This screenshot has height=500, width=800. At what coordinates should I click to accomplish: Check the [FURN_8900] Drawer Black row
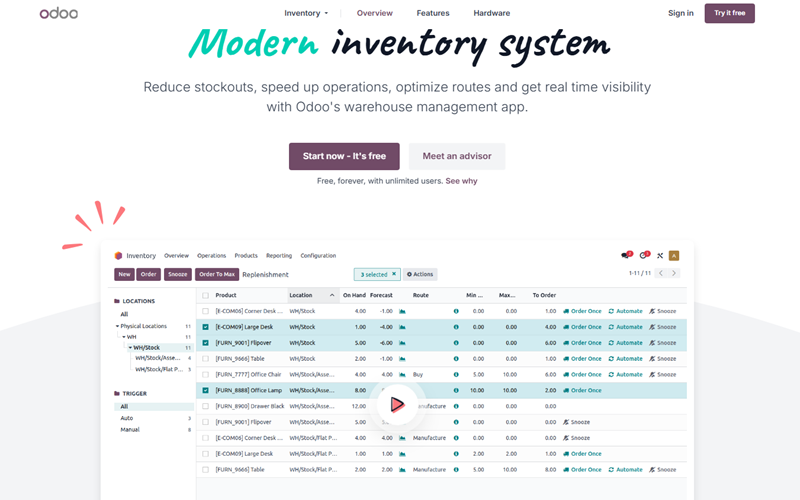[x=206, y=406]
